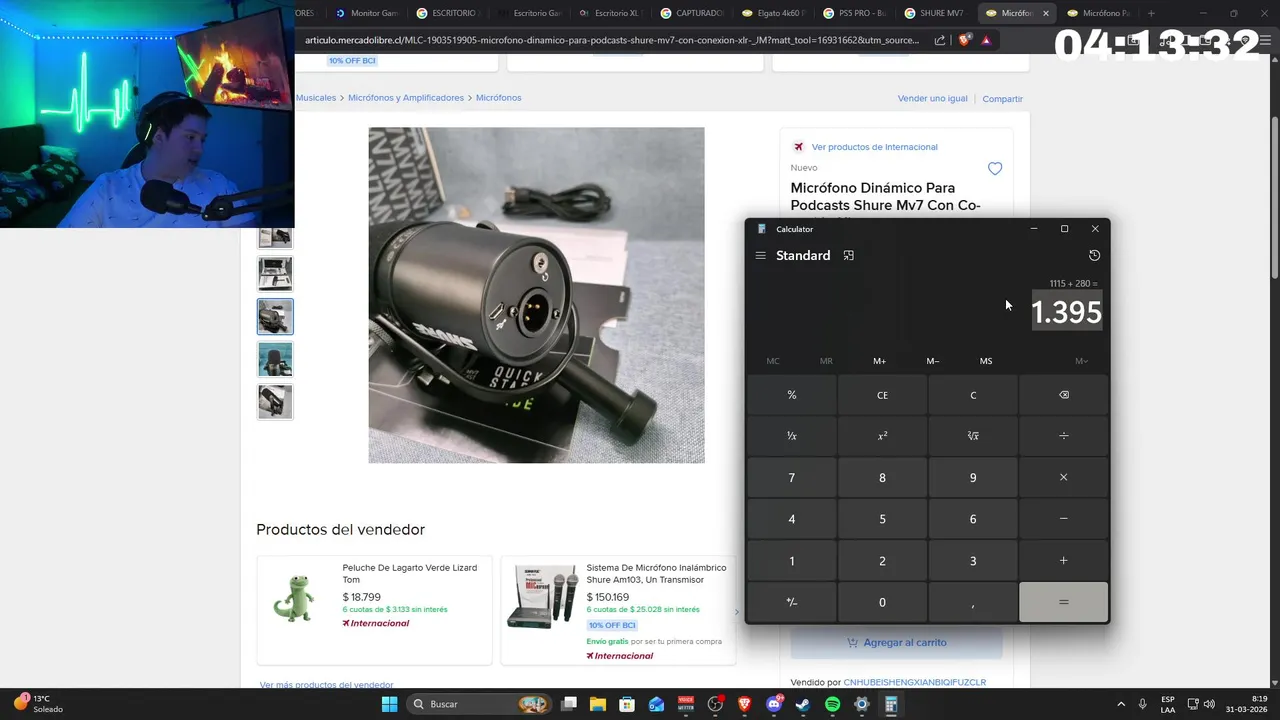Click Ver más productos del vendedor
The width and height of the screenshot is (1280, 720).
tap(326, 685)
